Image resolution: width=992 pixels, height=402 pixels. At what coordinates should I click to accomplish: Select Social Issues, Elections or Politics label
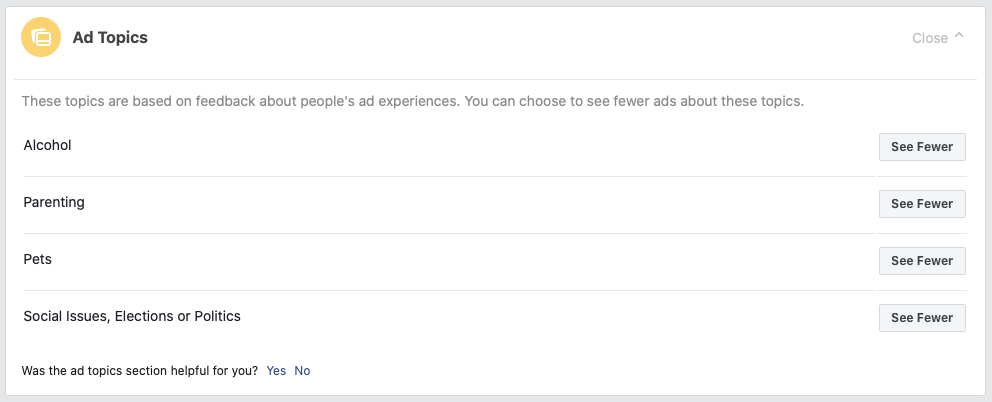pos(132,316)
